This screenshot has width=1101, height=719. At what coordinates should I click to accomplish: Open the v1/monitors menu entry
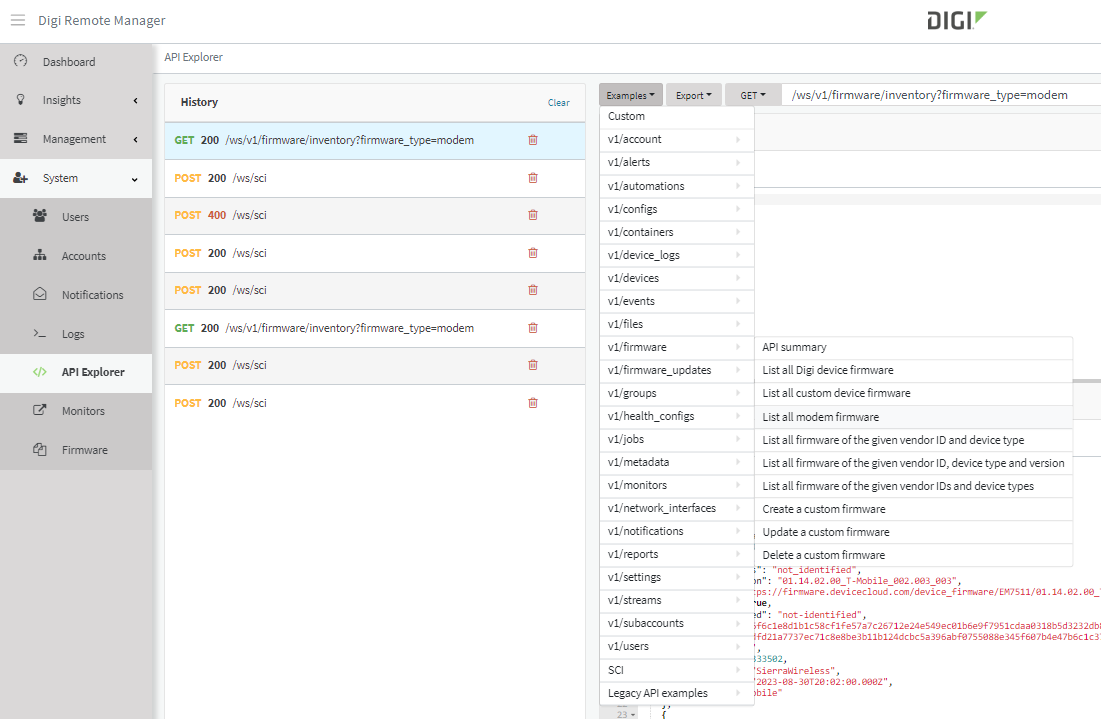click(x=676, y=485)
